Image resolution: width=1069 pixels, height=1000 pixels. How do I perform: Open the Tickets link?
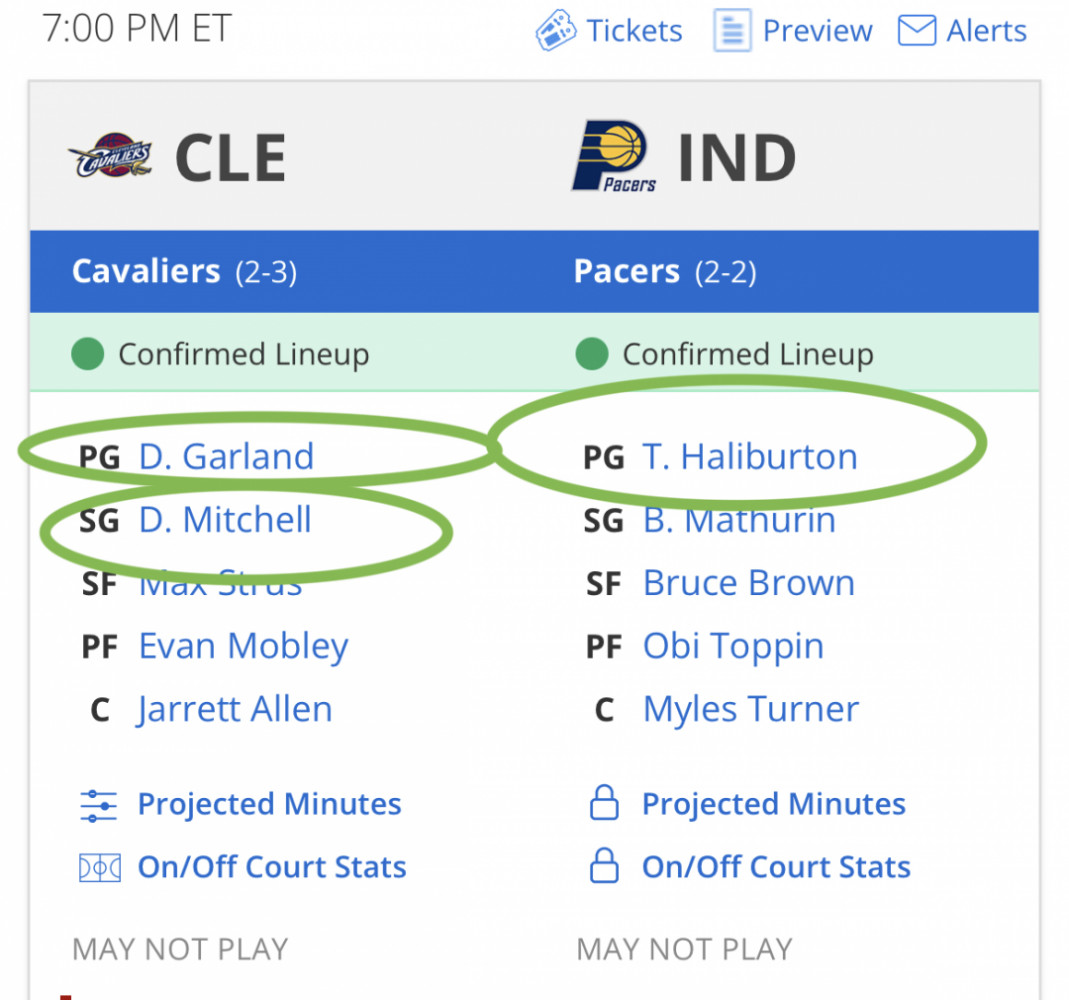click(x=635, y=31)
